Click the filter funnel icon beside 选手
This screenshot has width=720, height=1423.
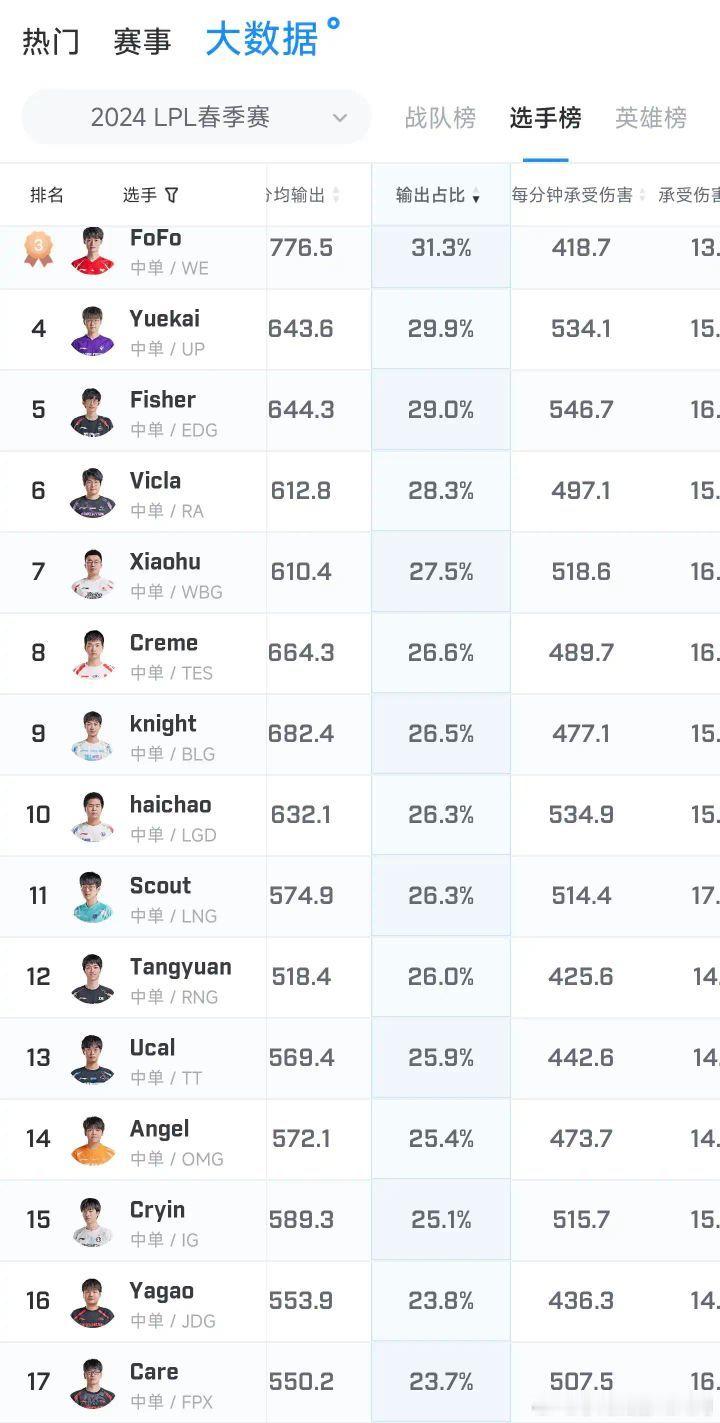[171, 195]
